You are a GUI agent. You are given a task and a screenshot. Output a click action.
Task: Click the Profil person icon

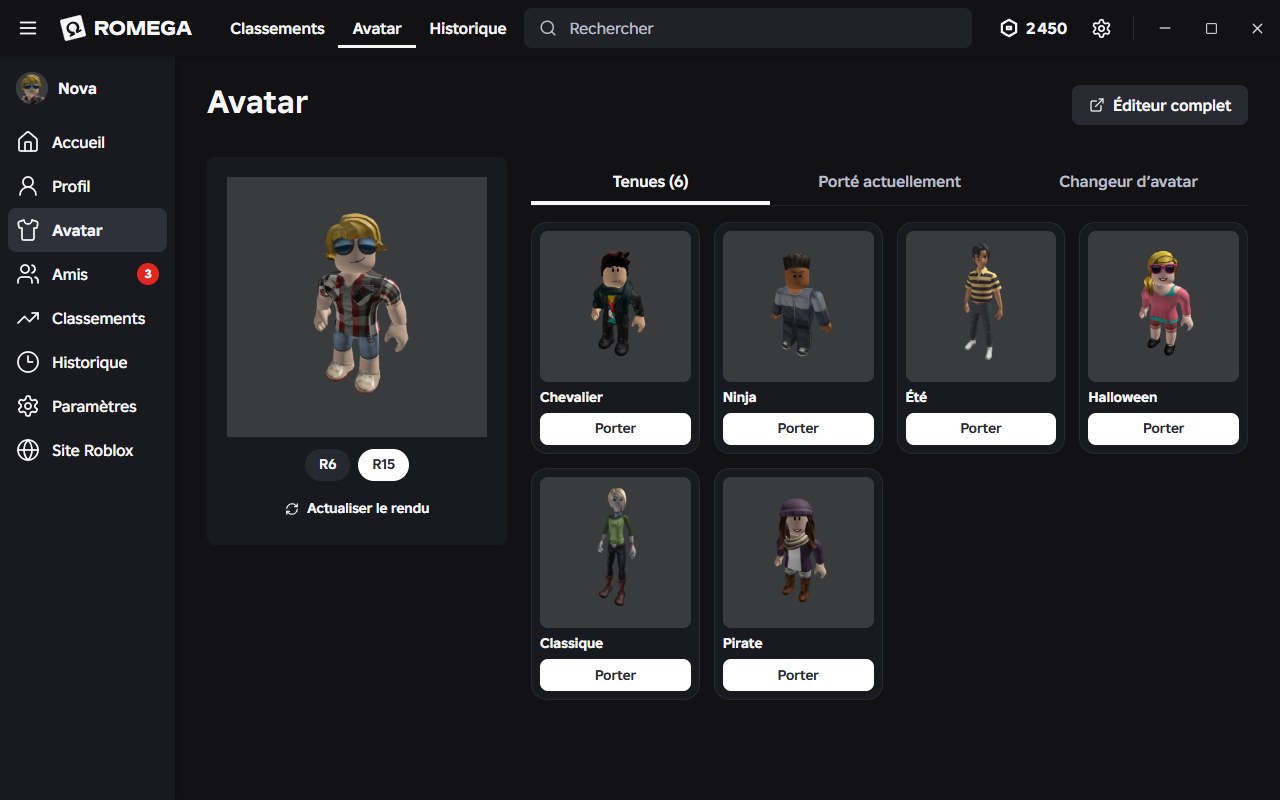click(x=28, y=186)
